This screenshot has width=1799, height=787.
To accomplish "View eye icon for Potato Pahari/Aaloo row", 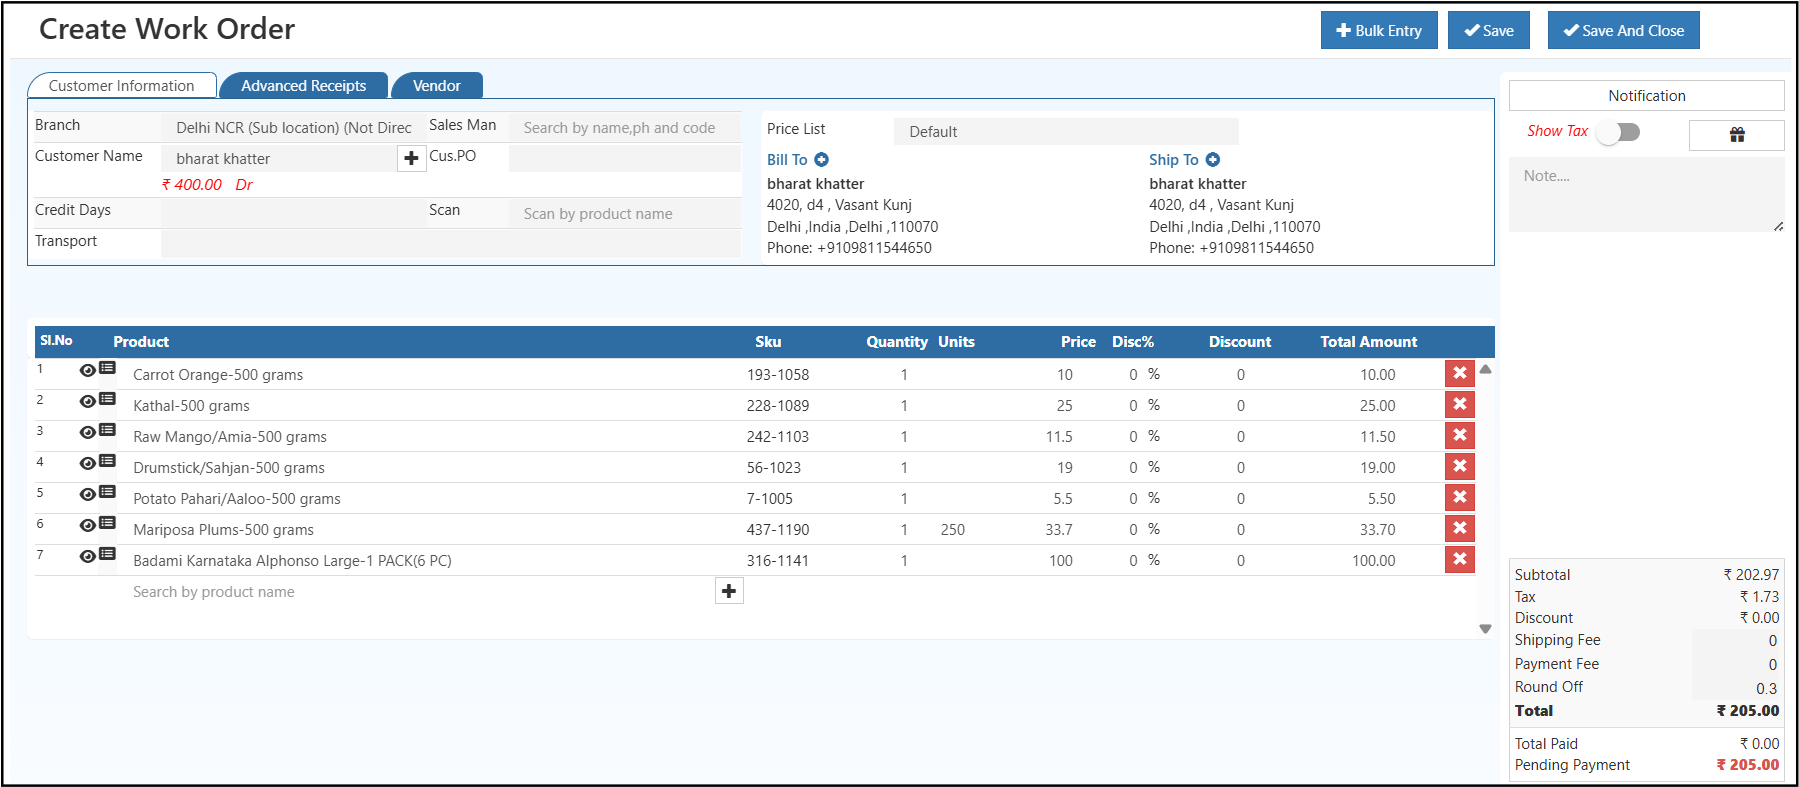I will click(x=88, y=494).
